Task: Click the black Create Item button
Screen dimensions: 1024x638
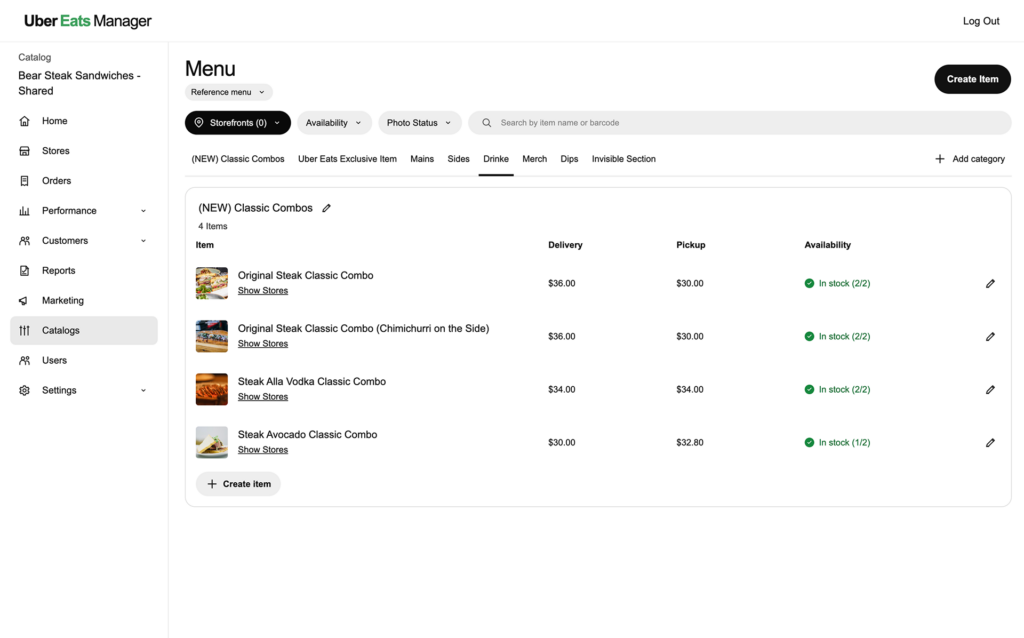Action: (x=972, y=79)
